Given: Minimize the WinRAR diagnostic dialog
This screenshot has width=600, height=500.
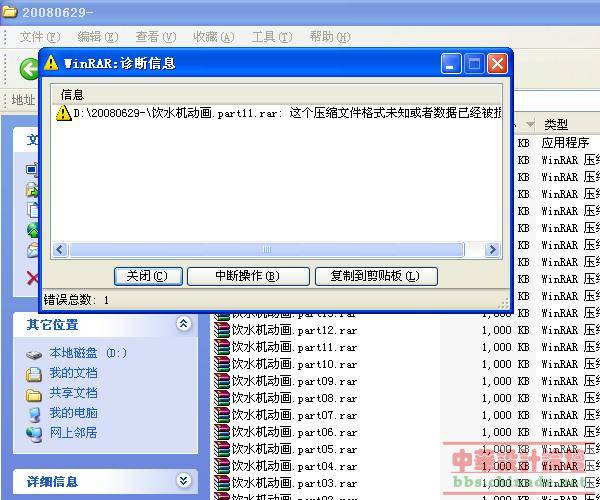Looking at the screenshot, I should pyautogui.click(x=451, y=63).
